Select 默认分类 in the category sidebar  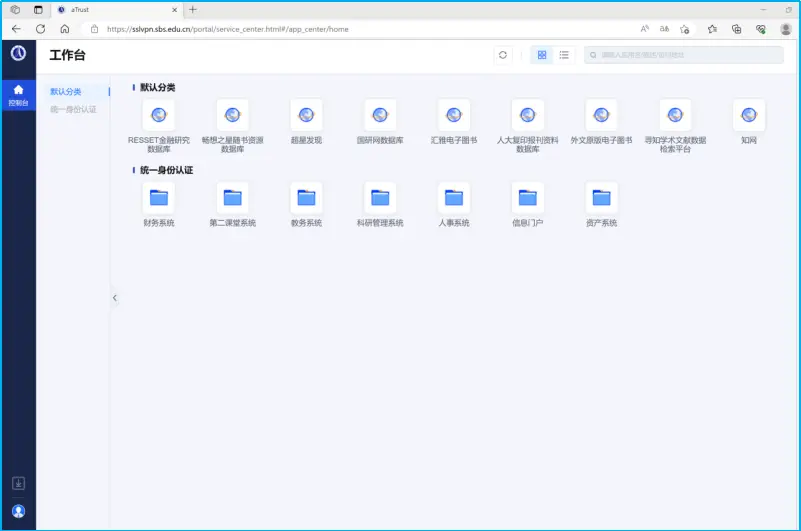click(x=66, y=91)
